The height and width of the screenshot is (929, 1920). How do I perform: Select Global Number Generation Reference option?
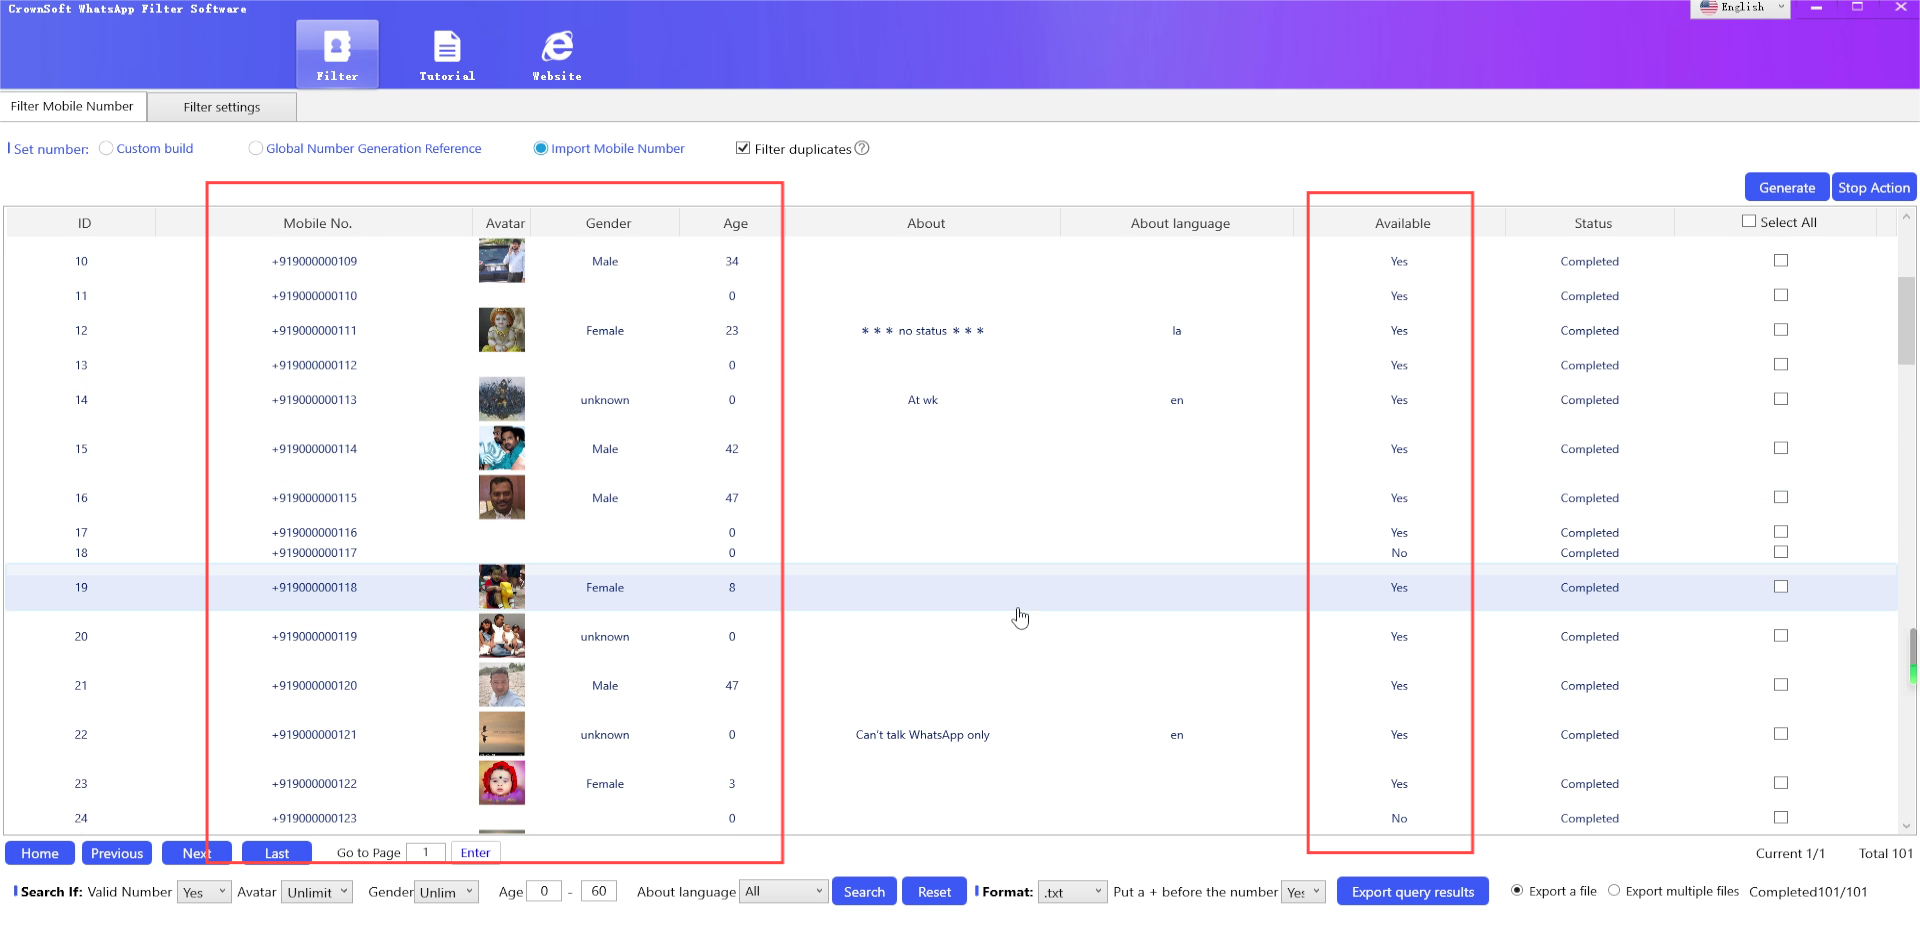click(256, 148)
